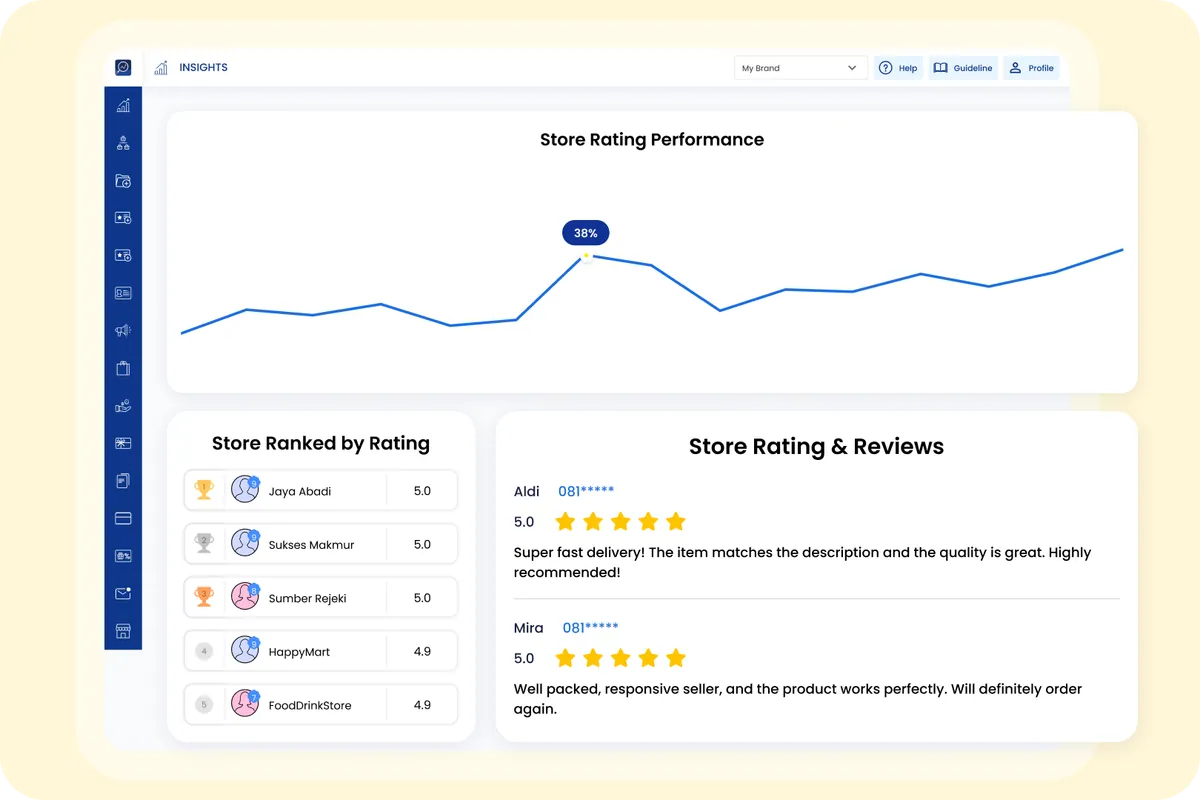Click the Store Ranked by Rating heading
The width and height of the screenshot is (1200, 800).
click(x=321, y=444)
